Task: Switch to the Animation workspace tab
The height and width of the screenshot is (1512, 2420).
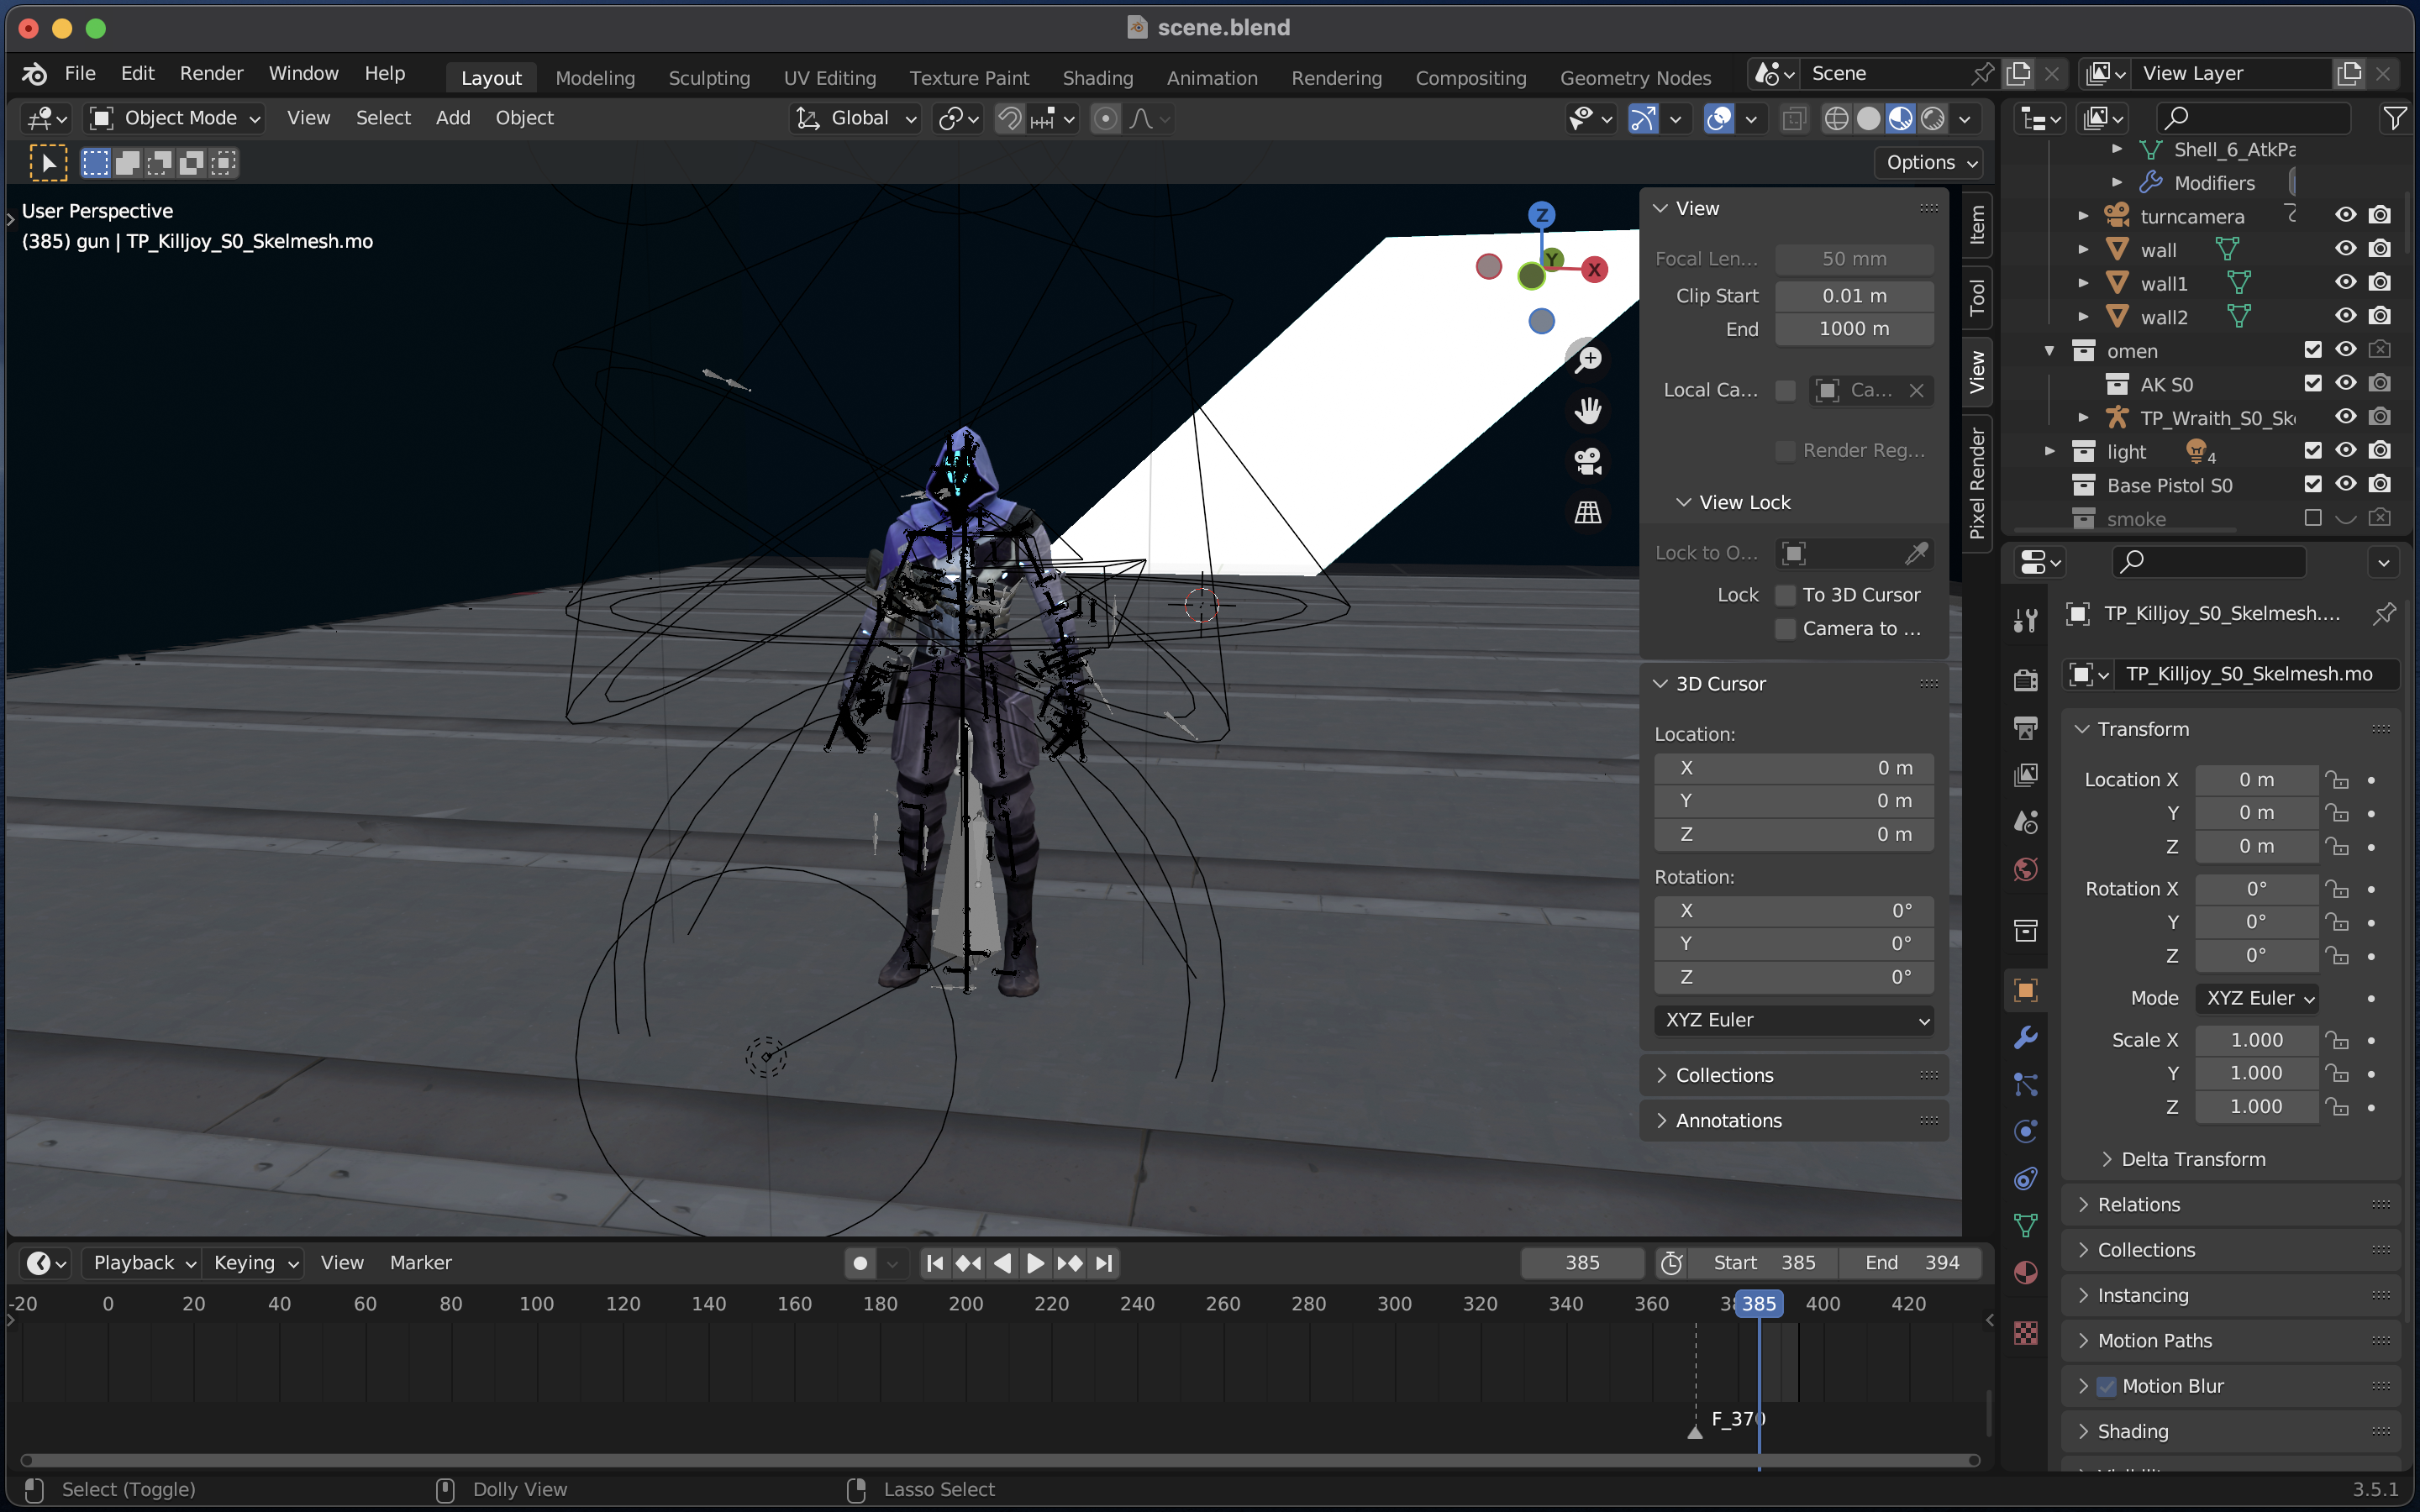Action: pos(1211,77)
